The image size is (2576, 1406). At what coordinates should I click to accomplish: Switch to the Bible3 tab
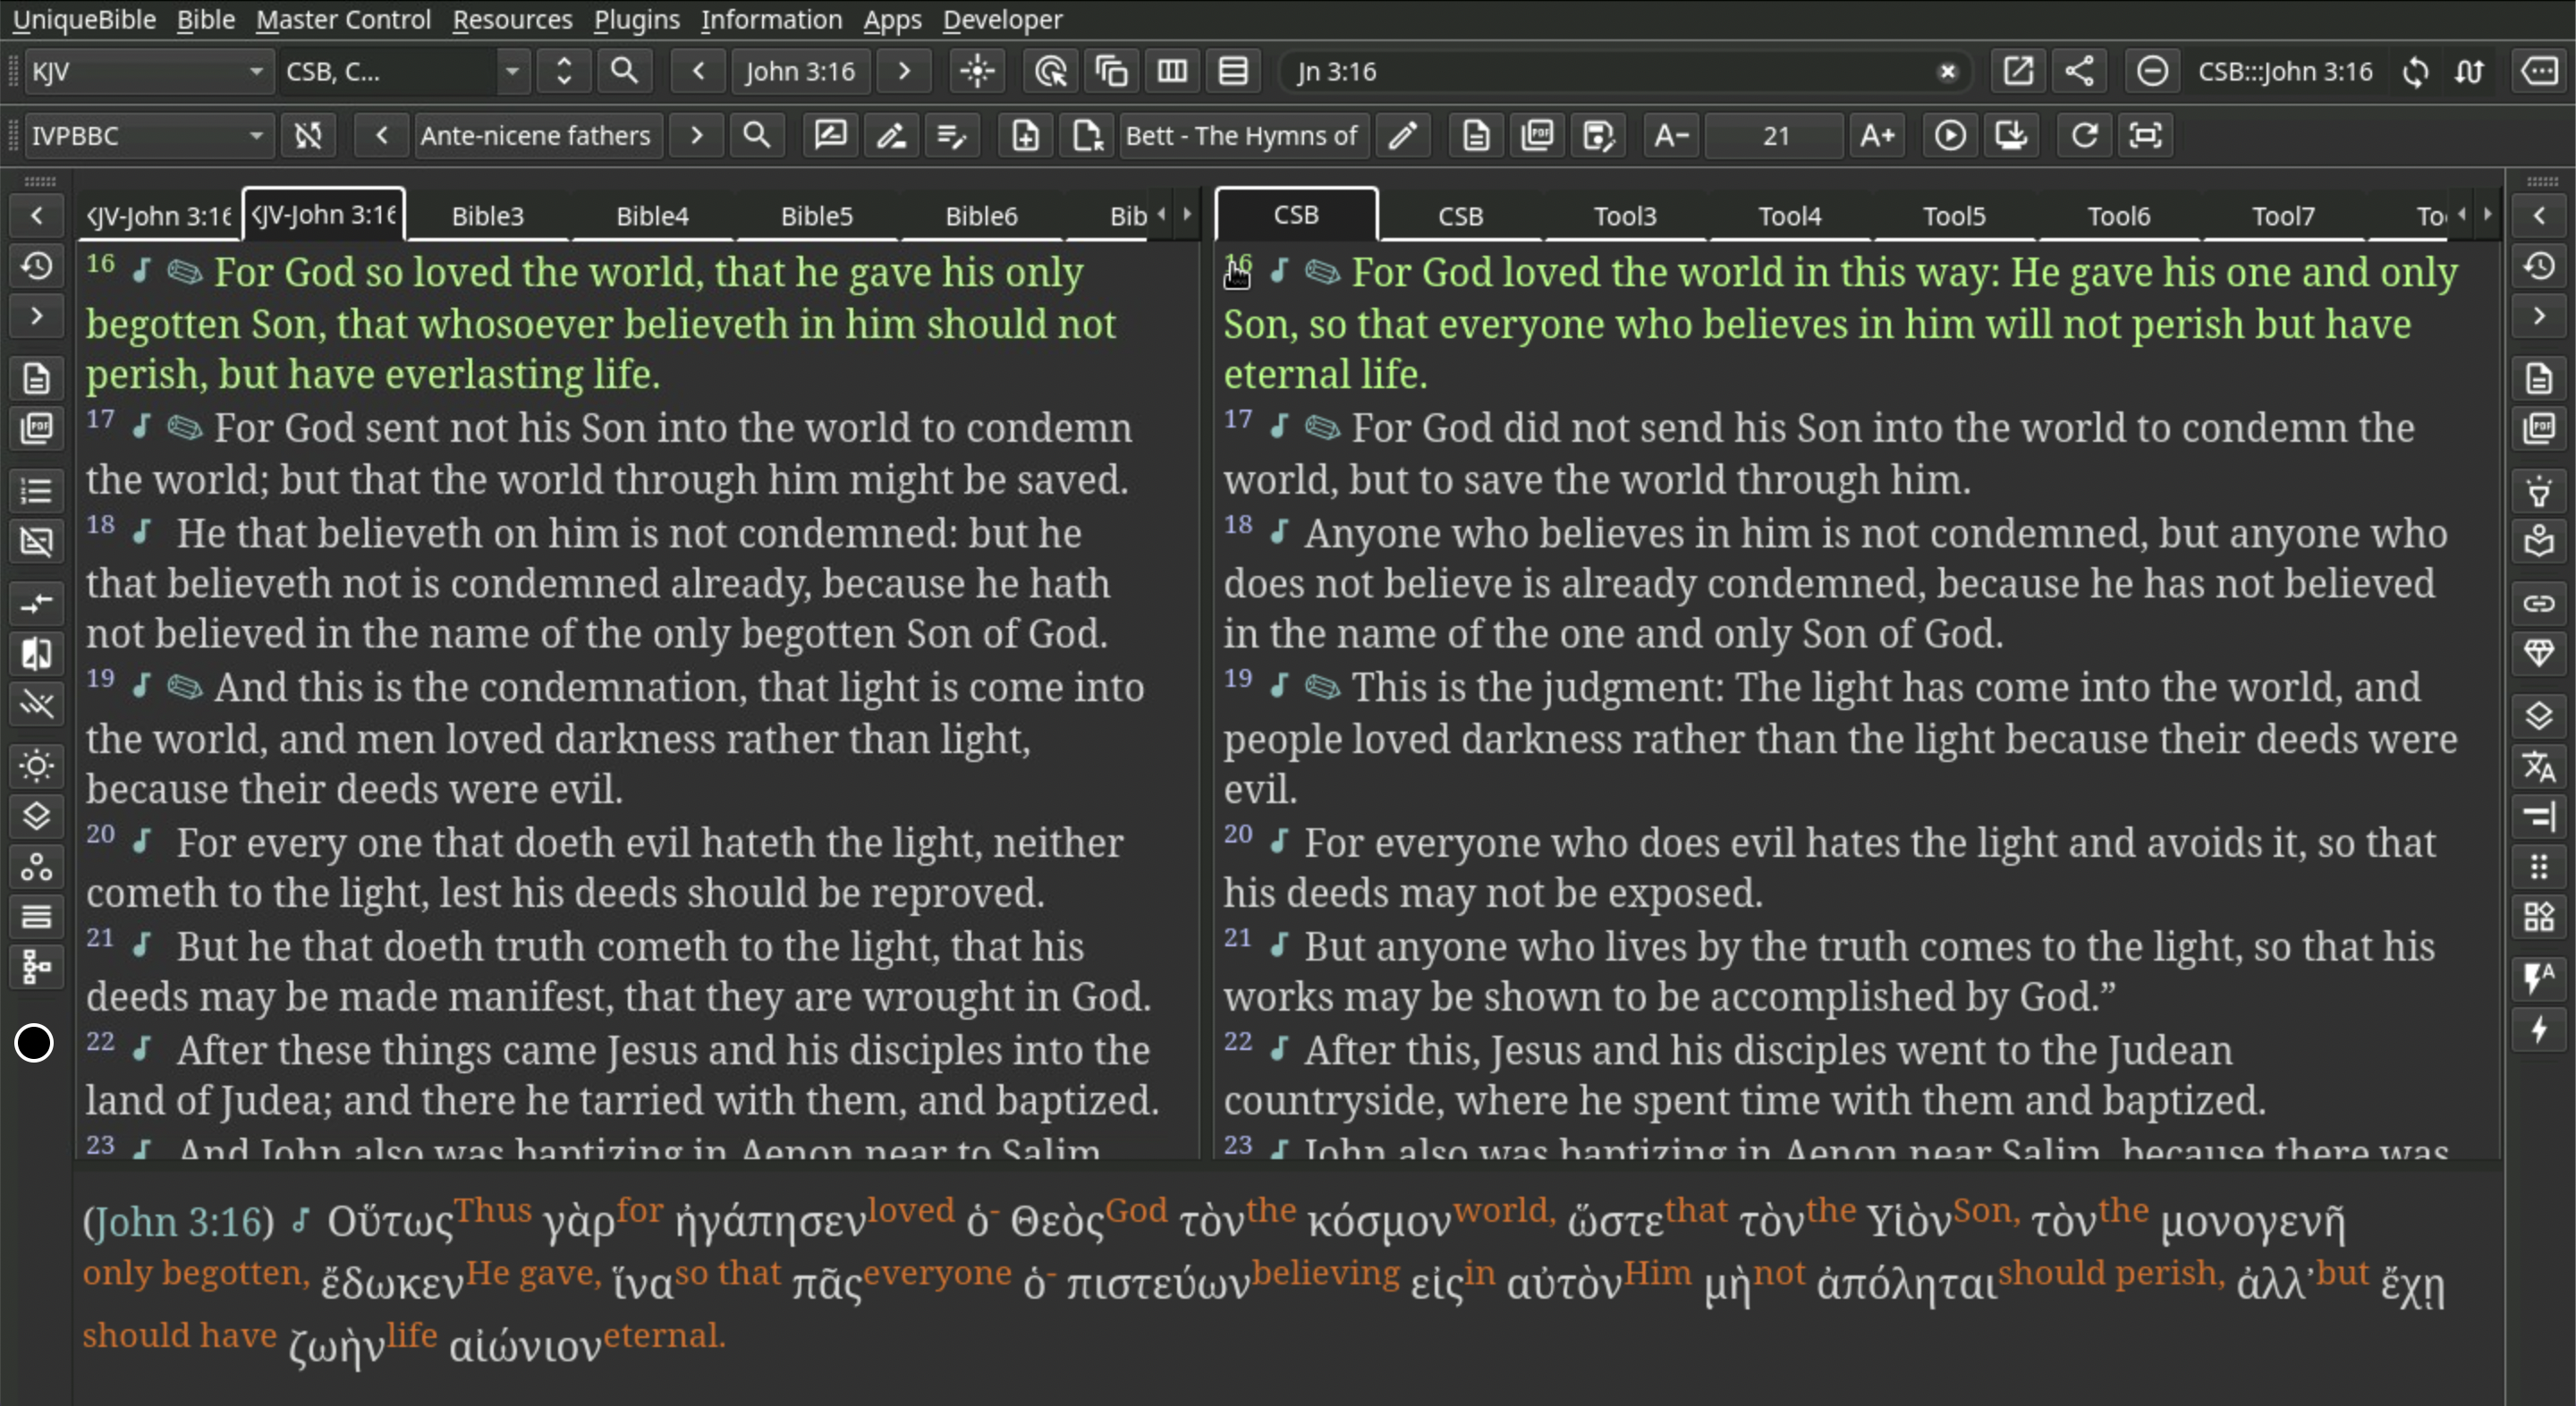point(488,216)
